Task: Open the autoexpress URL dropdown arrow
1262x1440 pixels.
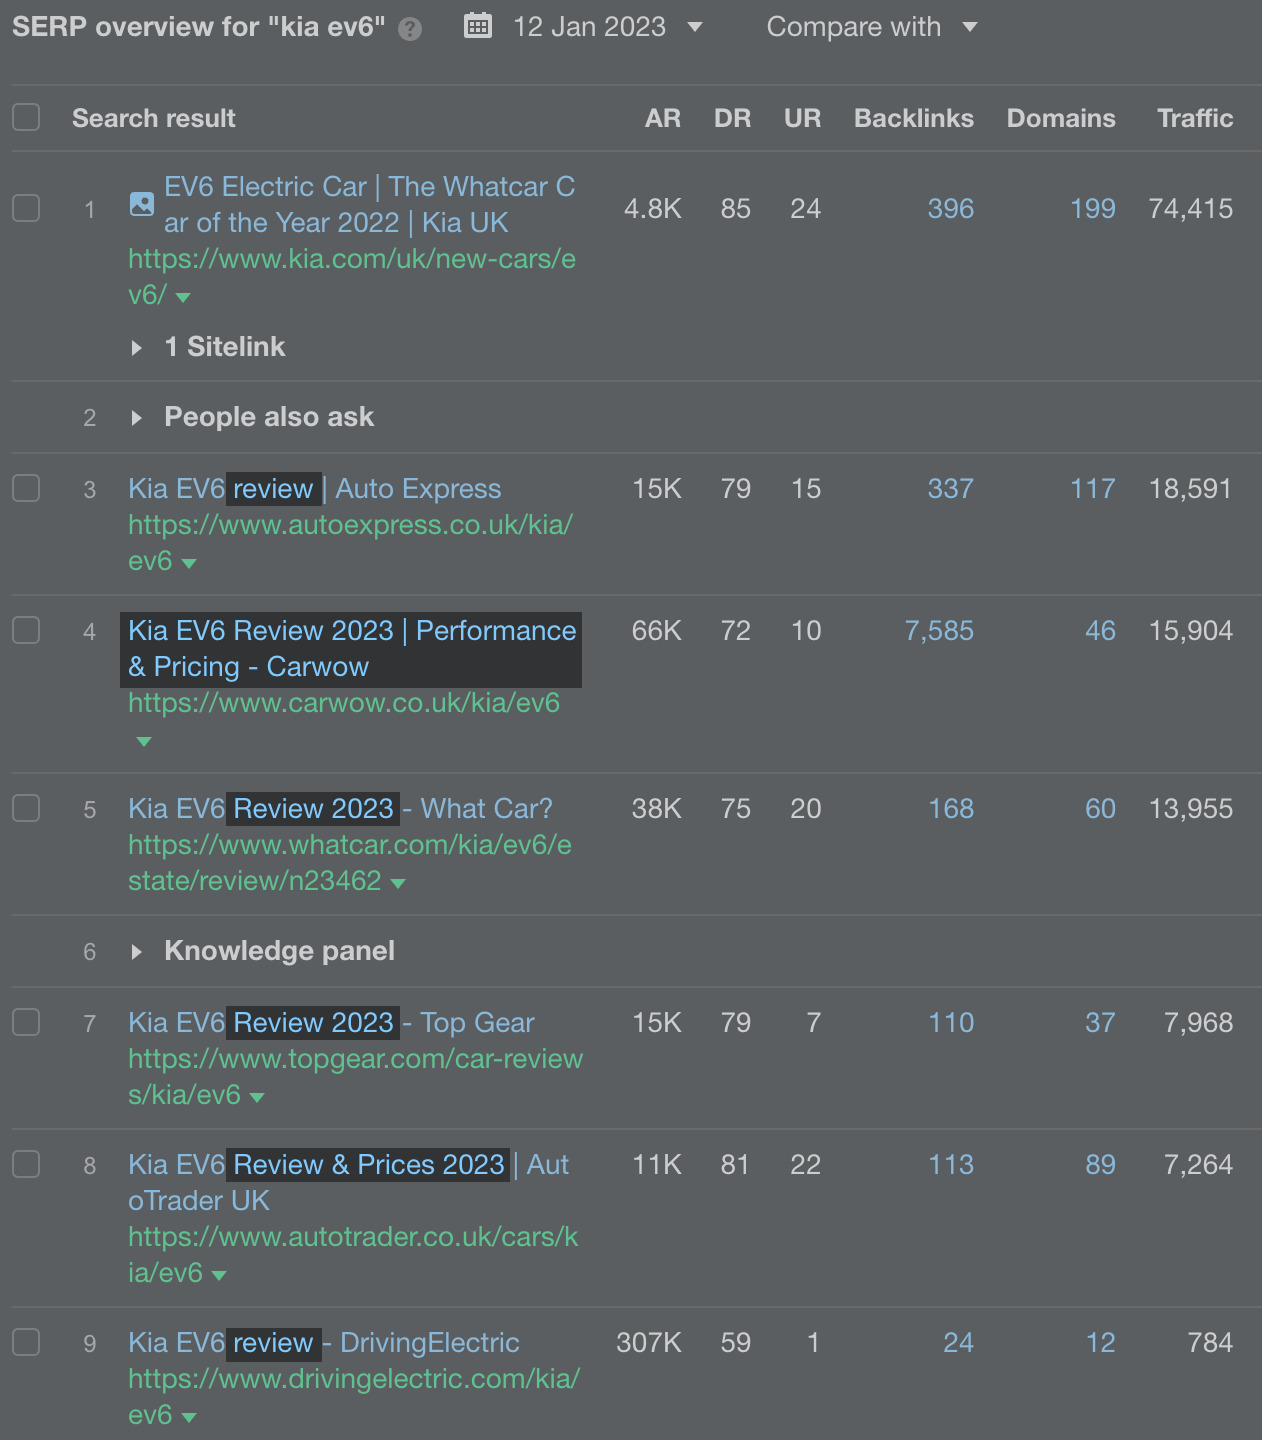Action: (189, 563)
